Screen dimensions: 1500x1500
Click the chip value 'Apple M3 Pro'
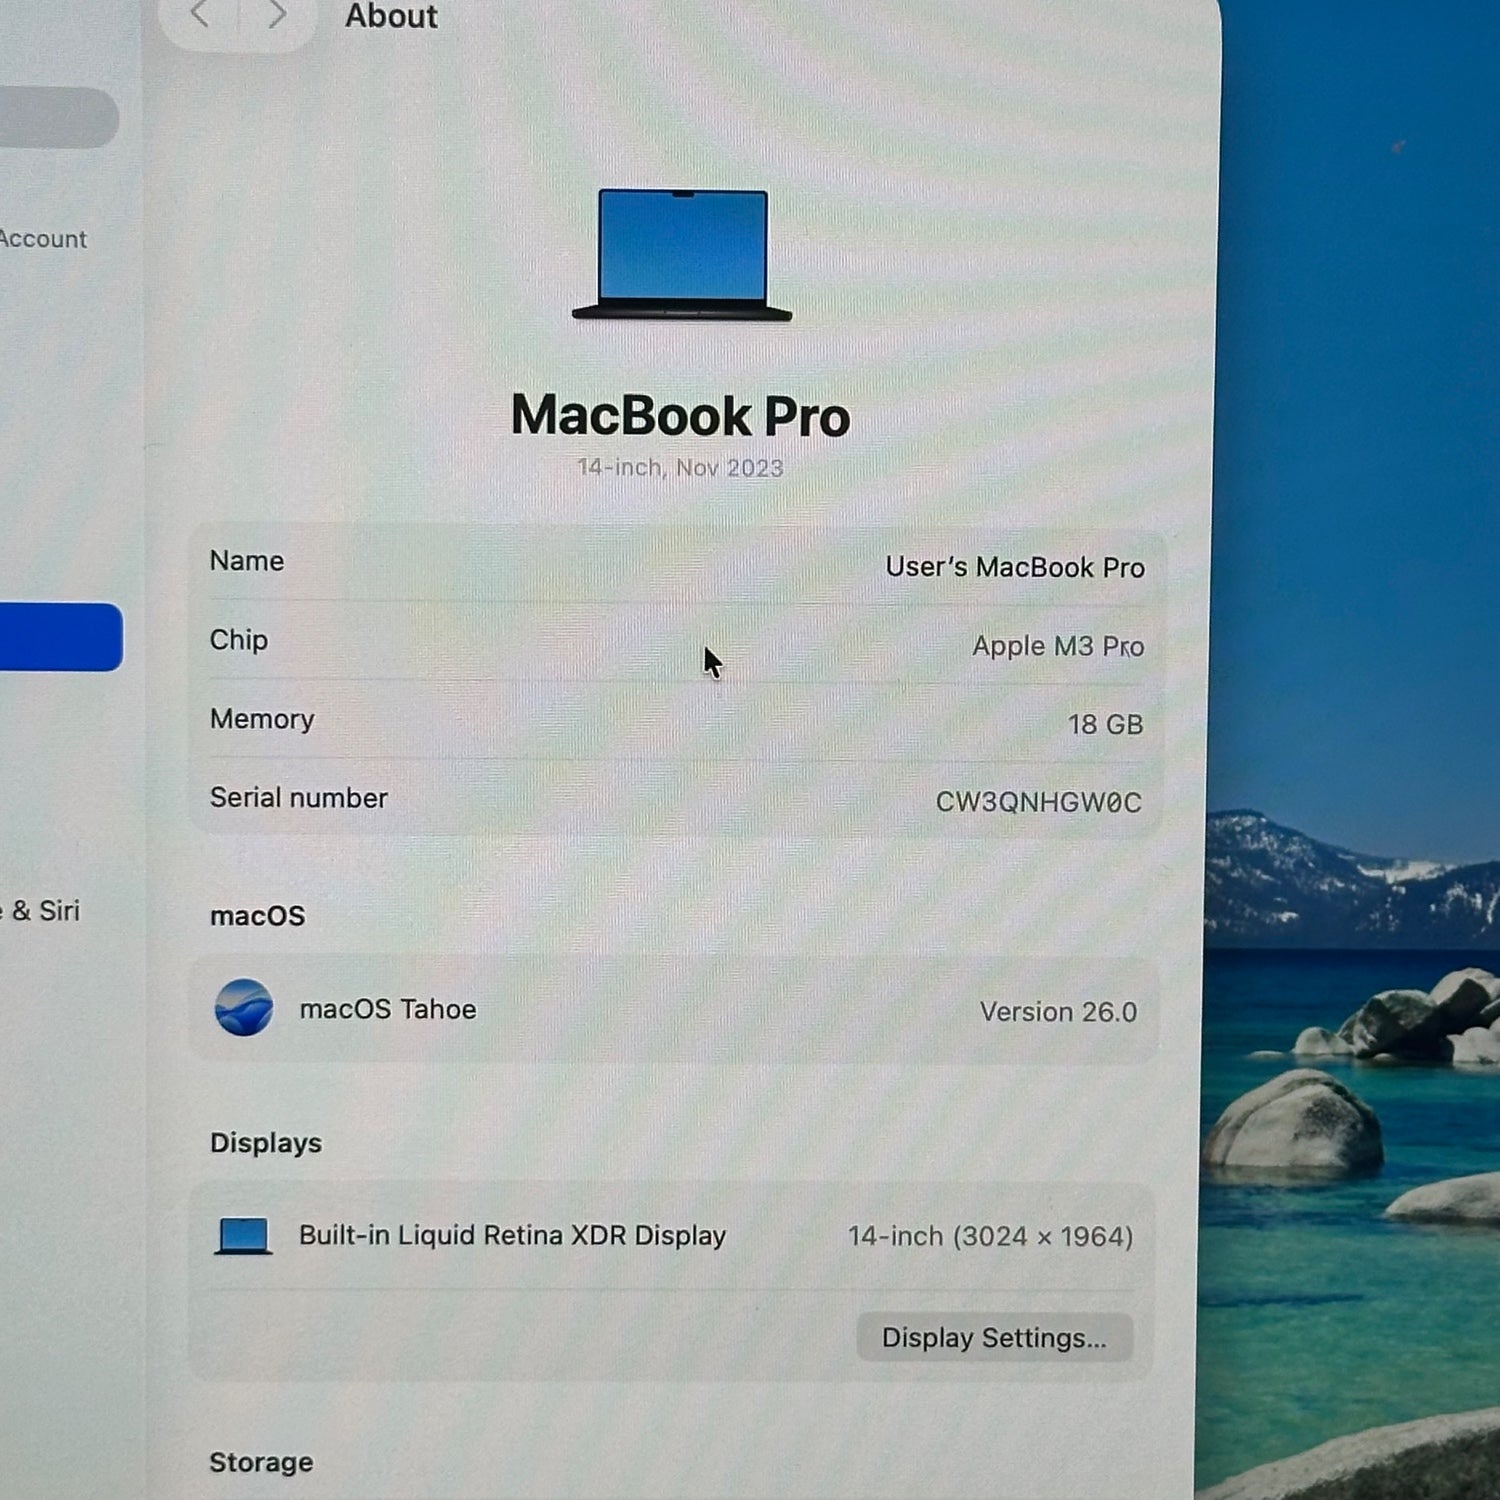[x=1058, y=646]
